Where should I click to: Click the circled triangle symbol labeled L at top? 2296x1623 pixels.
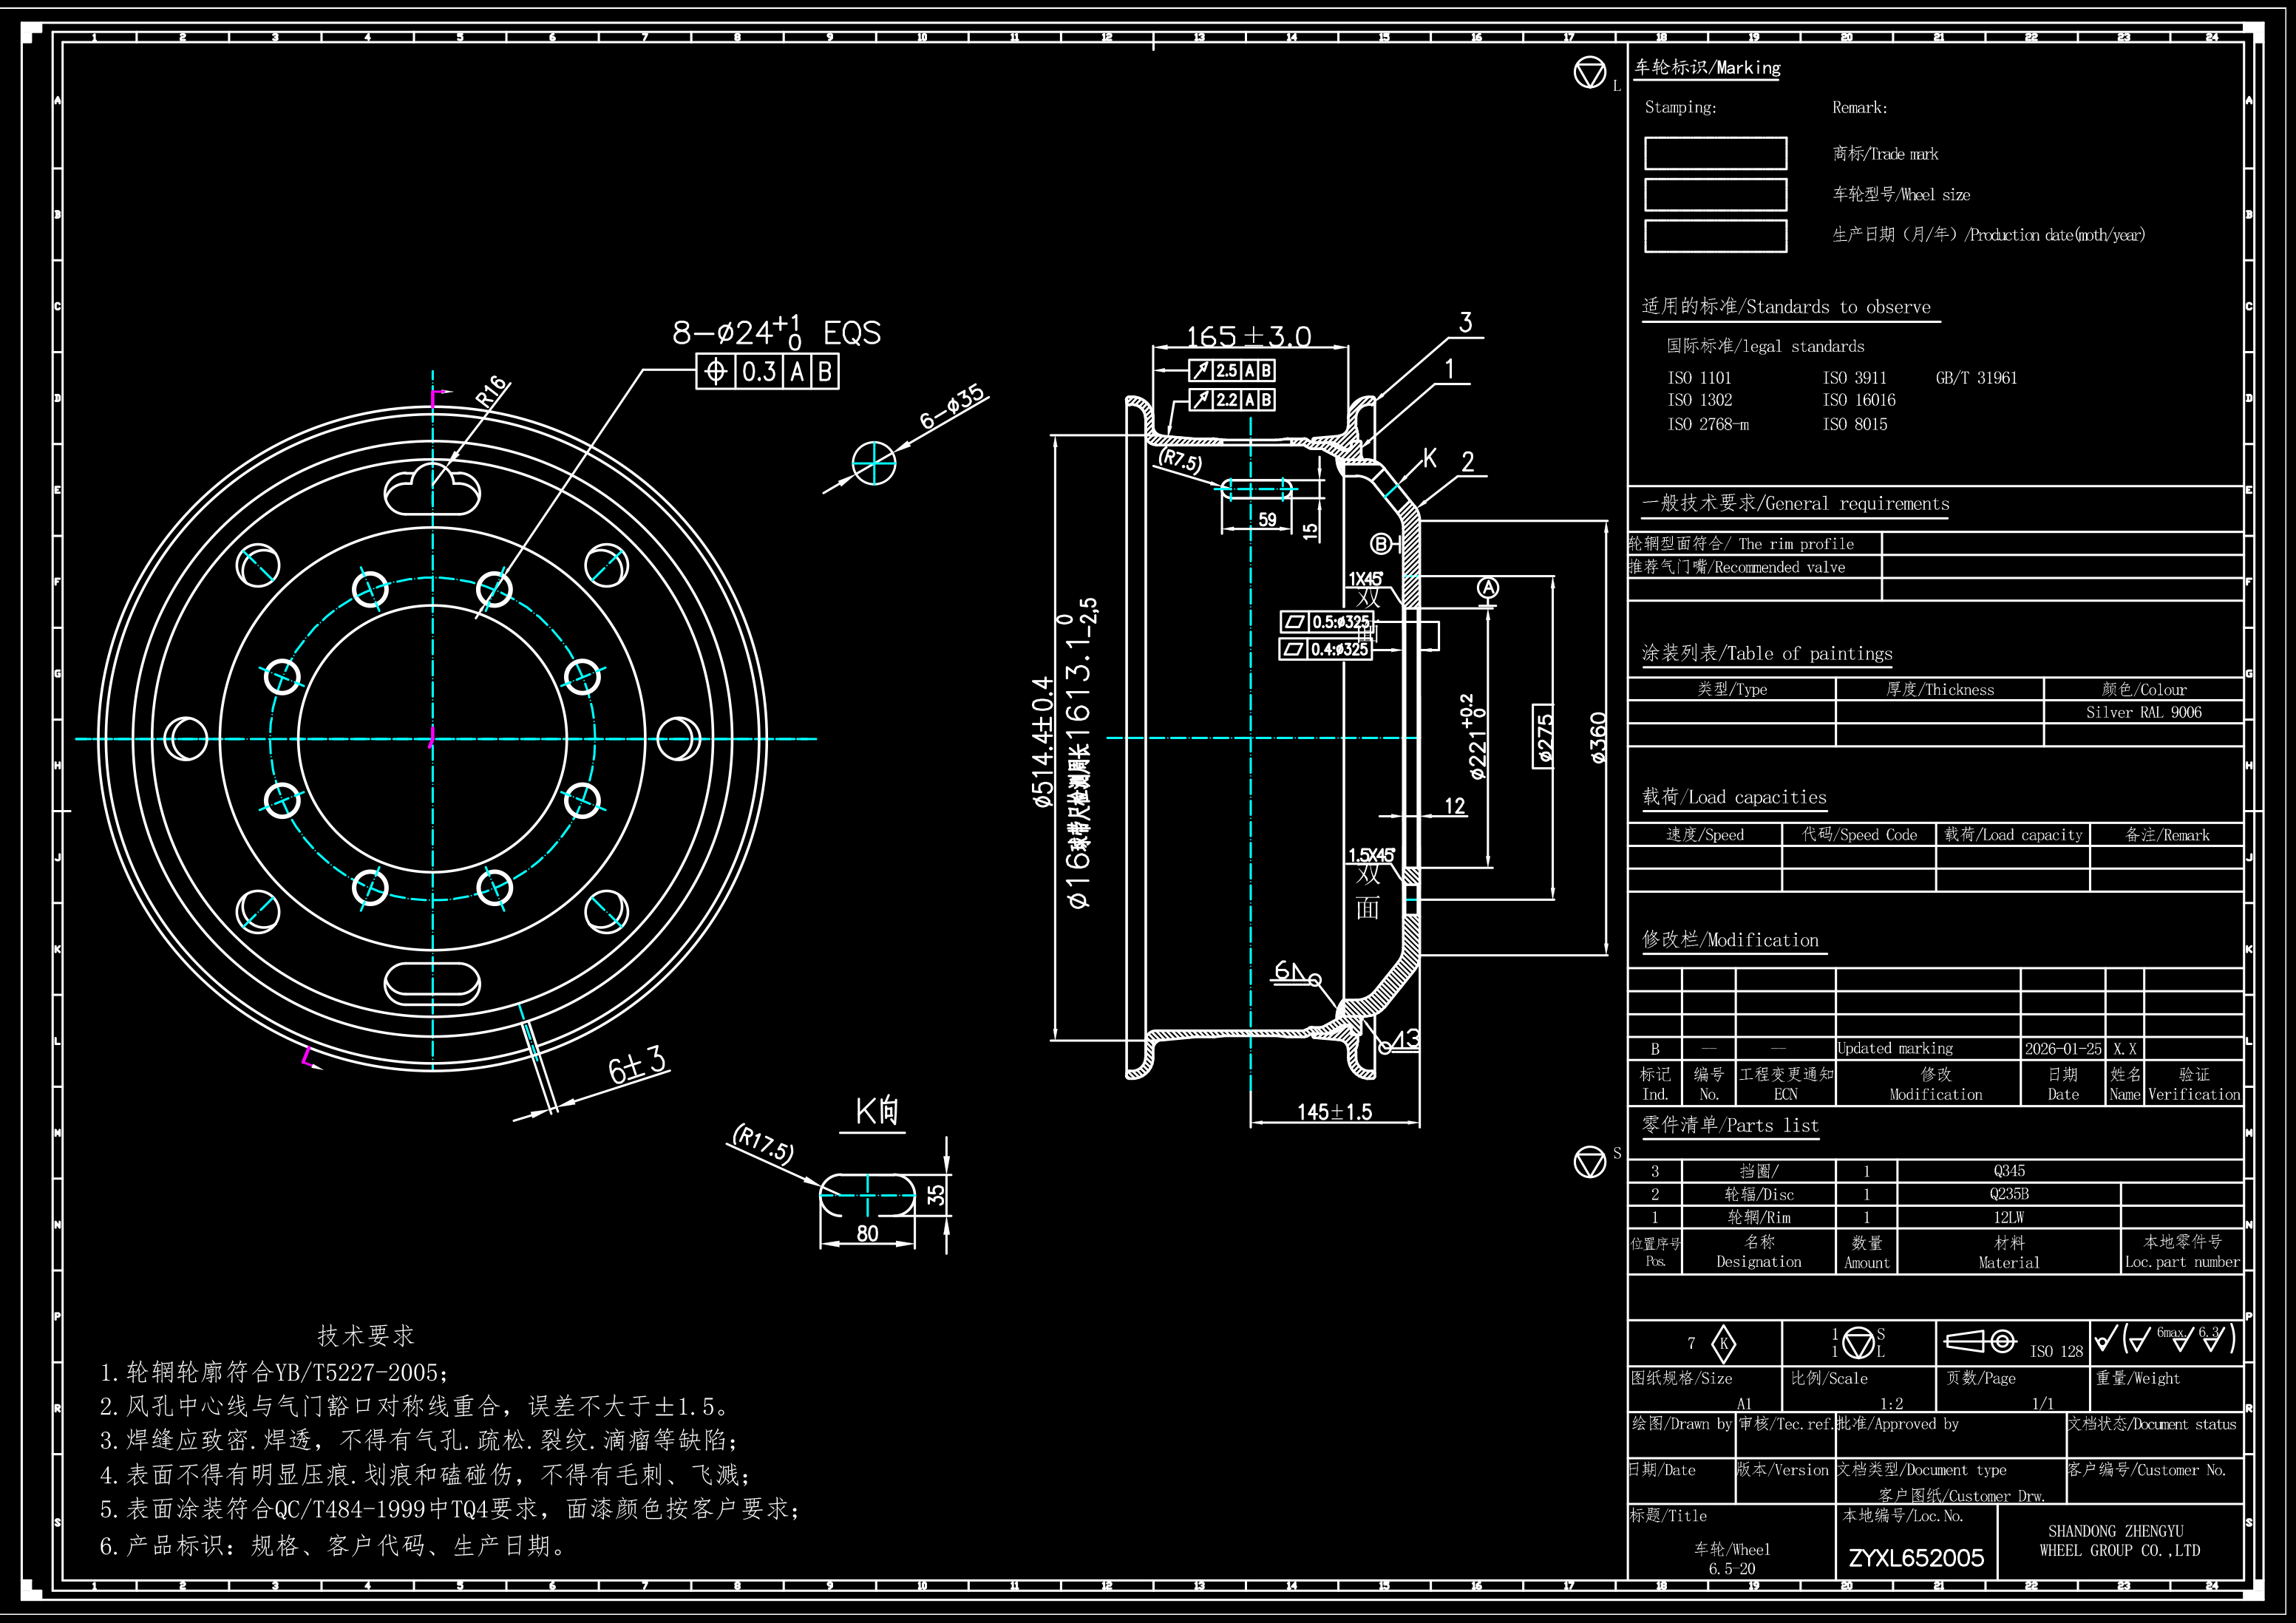tap(1589, 72)
